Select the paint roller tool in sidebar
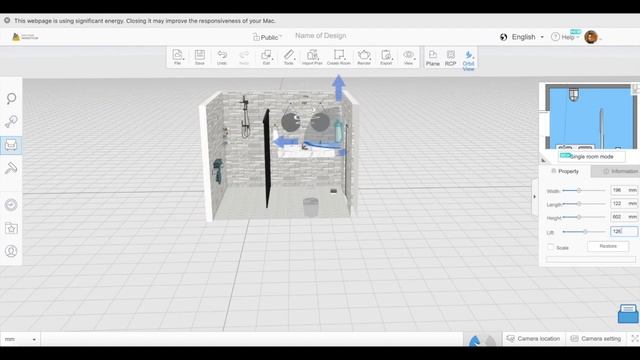 coord(11,168)
